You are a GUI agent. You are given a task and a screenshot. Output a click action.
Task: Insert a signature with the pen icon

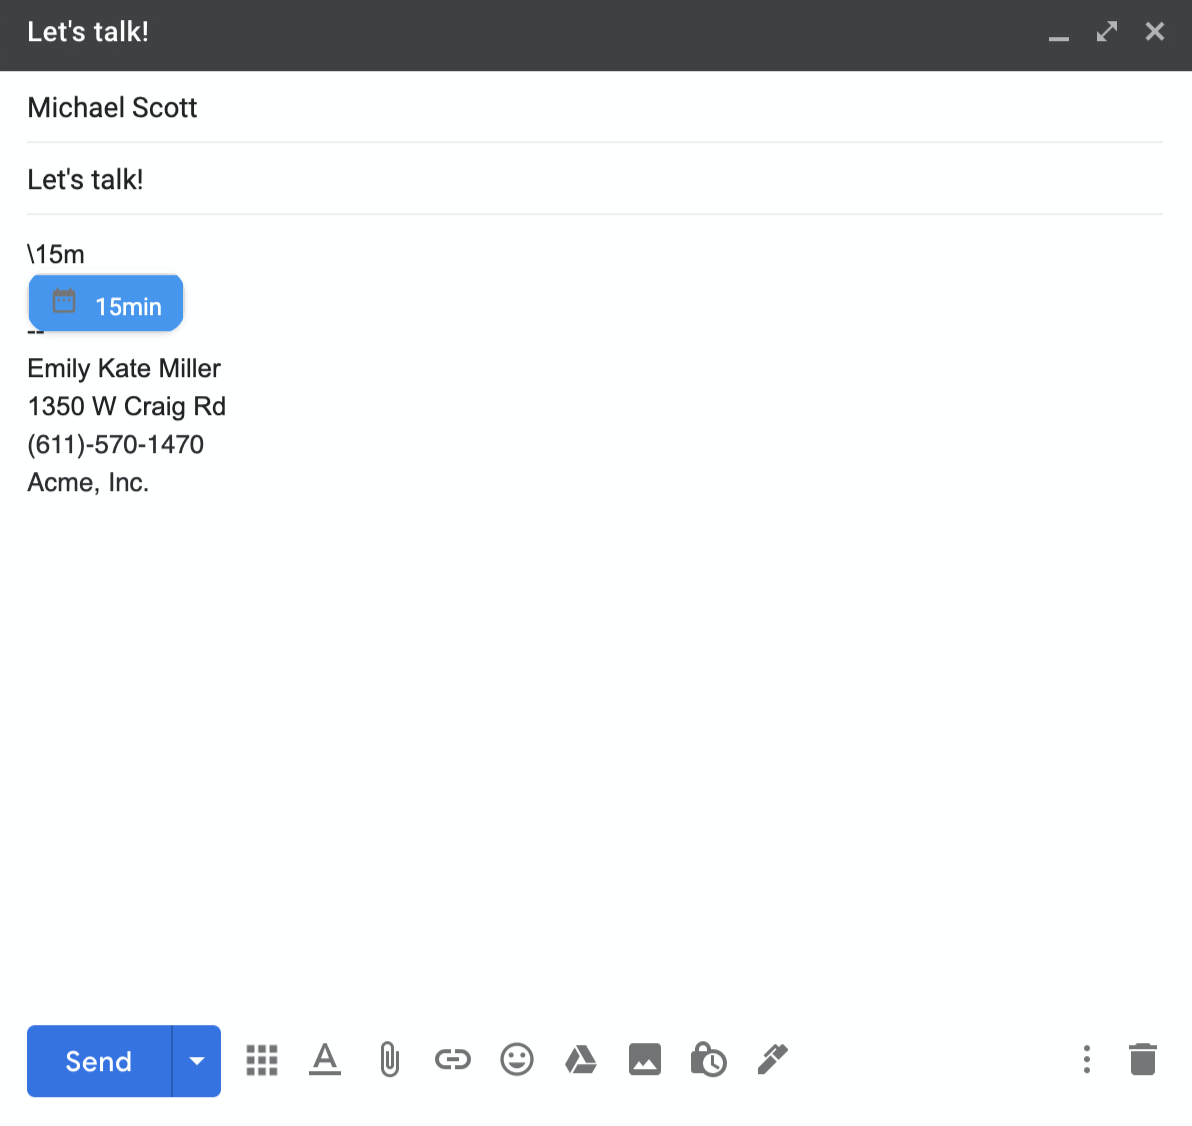click(772, 1059)
